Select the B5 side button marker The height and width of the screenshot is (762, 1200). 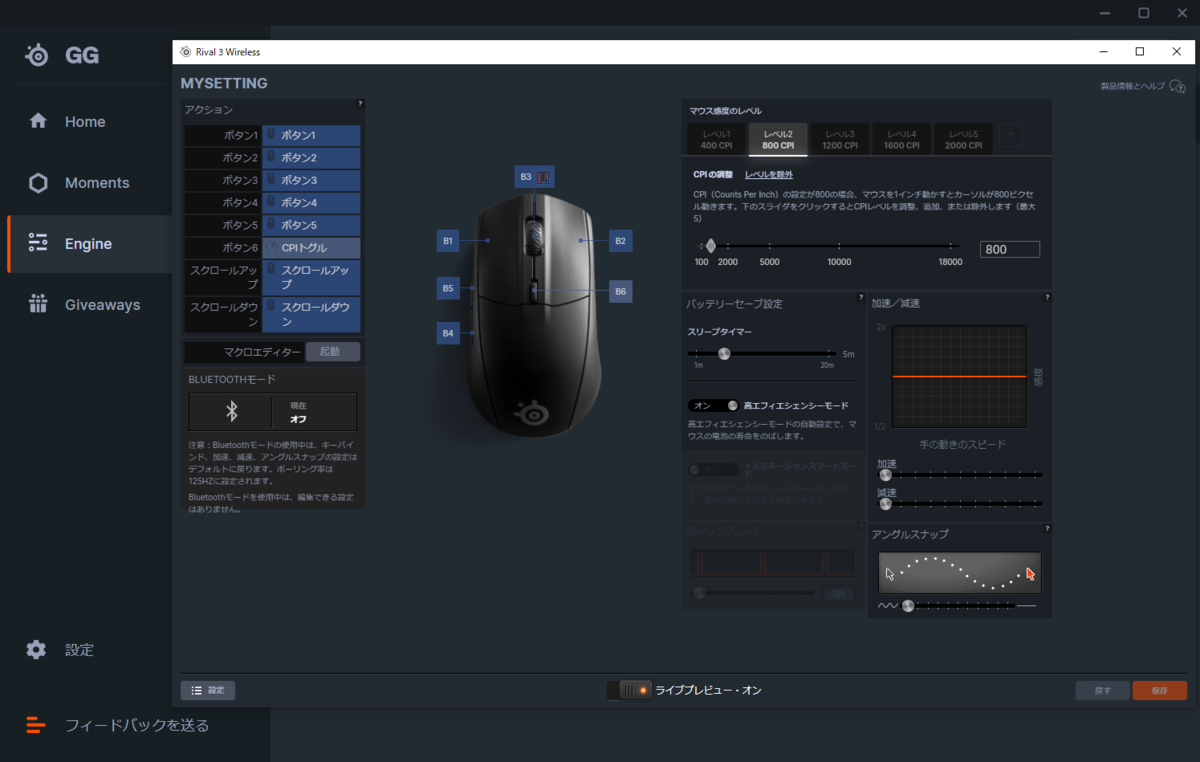(448, 289)
